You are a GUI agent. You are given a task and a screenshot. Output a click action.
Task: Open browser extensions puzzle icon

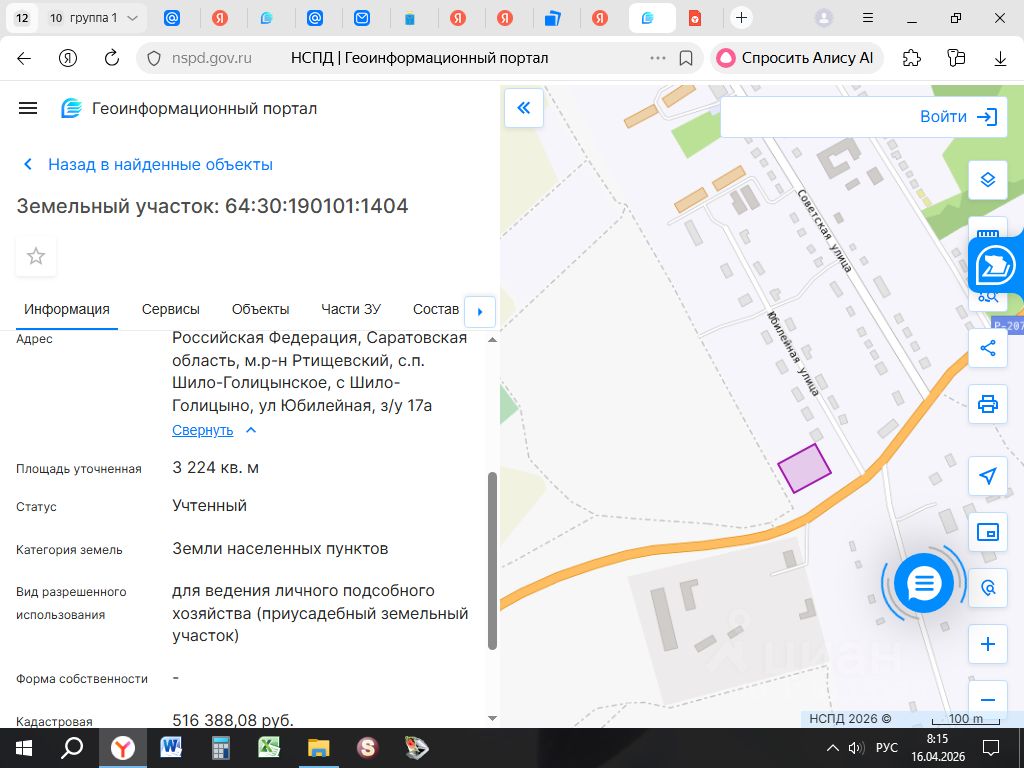(911, 58)
